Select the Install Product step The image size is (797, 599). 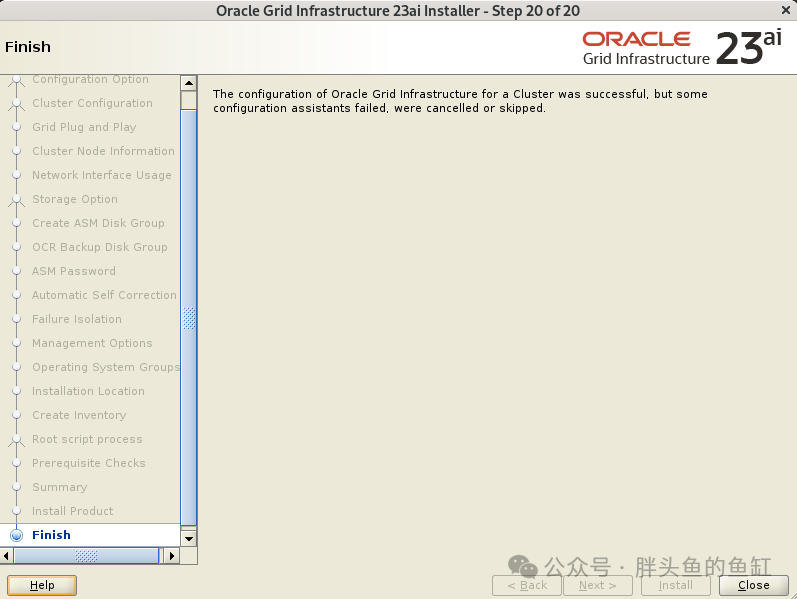(x=73, y=511)
